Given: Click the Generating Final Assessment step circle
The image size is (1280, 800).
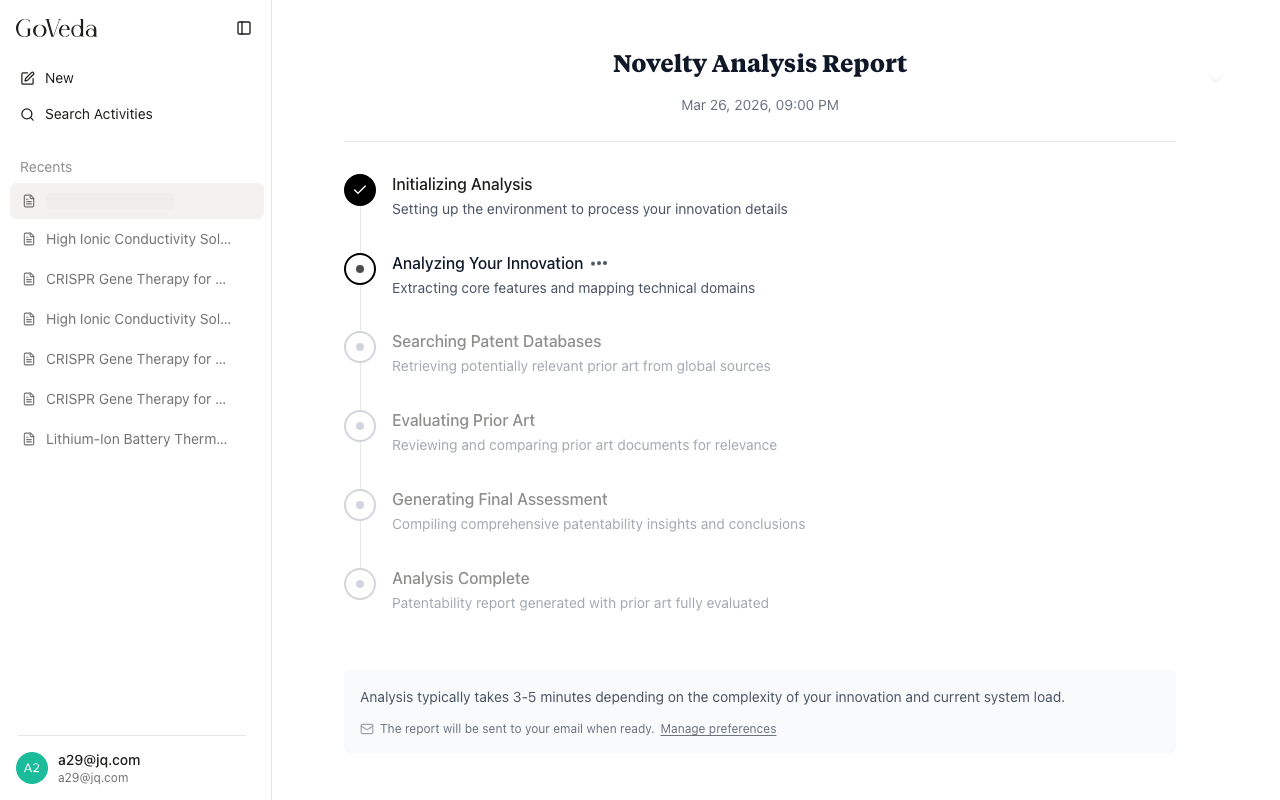Looking at the screenshot, I should pos(360,505).
